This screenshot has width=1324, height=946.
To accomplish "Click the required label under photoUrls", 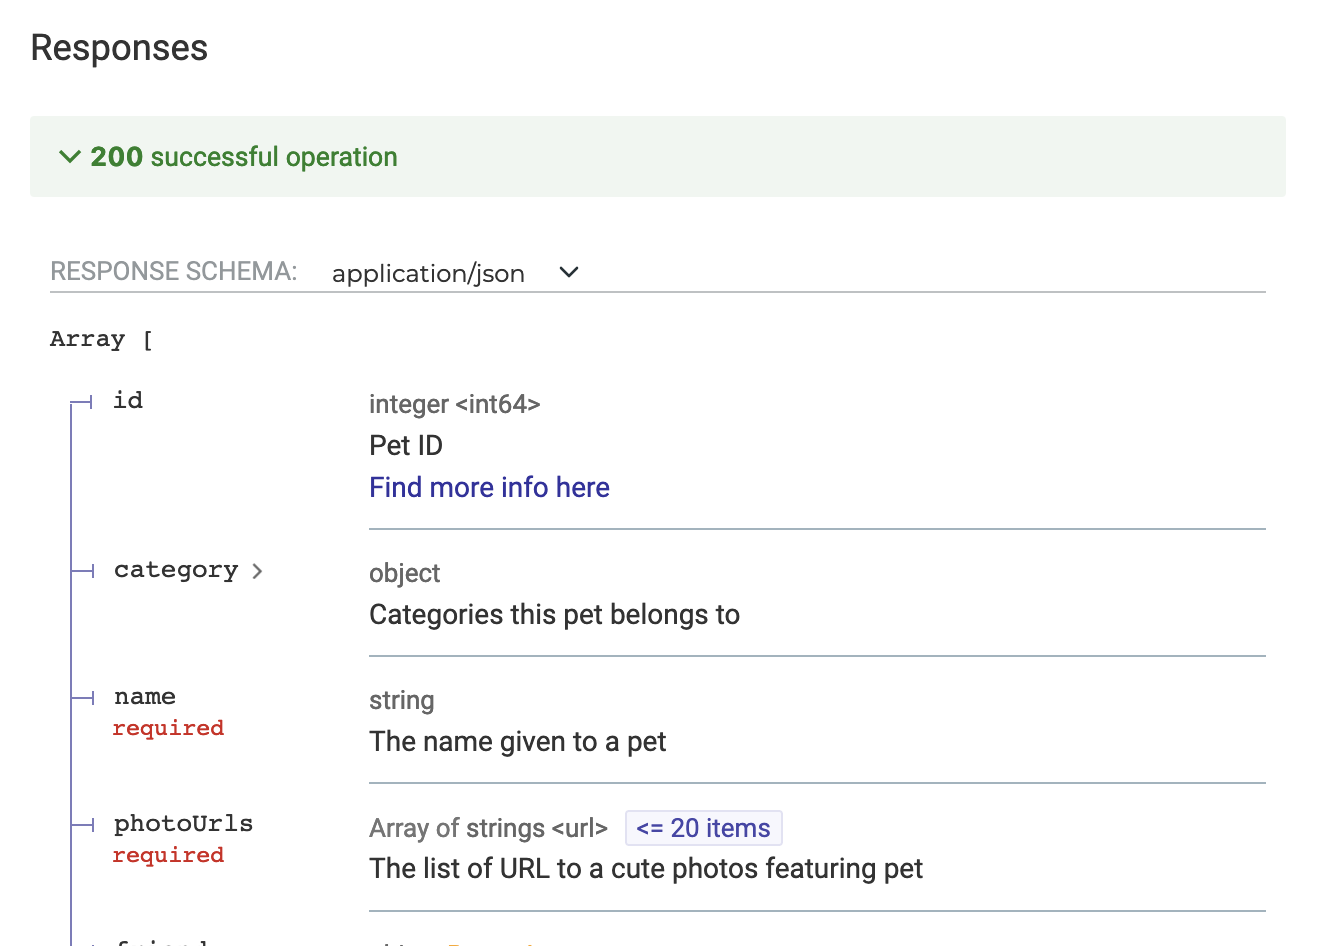I will (x=168, y=855).
